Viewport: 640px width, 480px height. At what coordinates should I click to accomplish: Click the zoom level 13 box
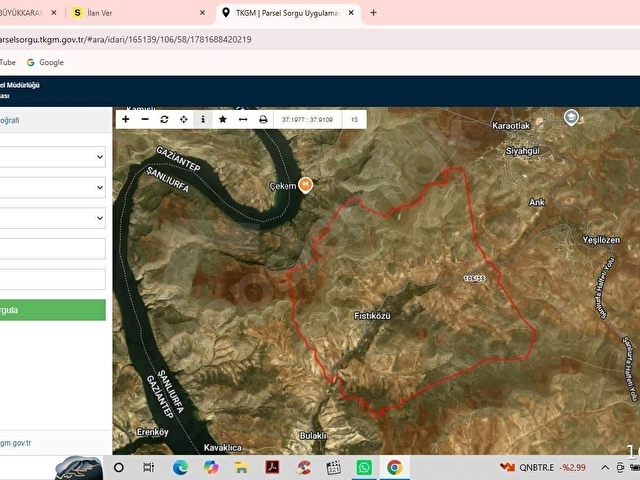tap(354, 120)
